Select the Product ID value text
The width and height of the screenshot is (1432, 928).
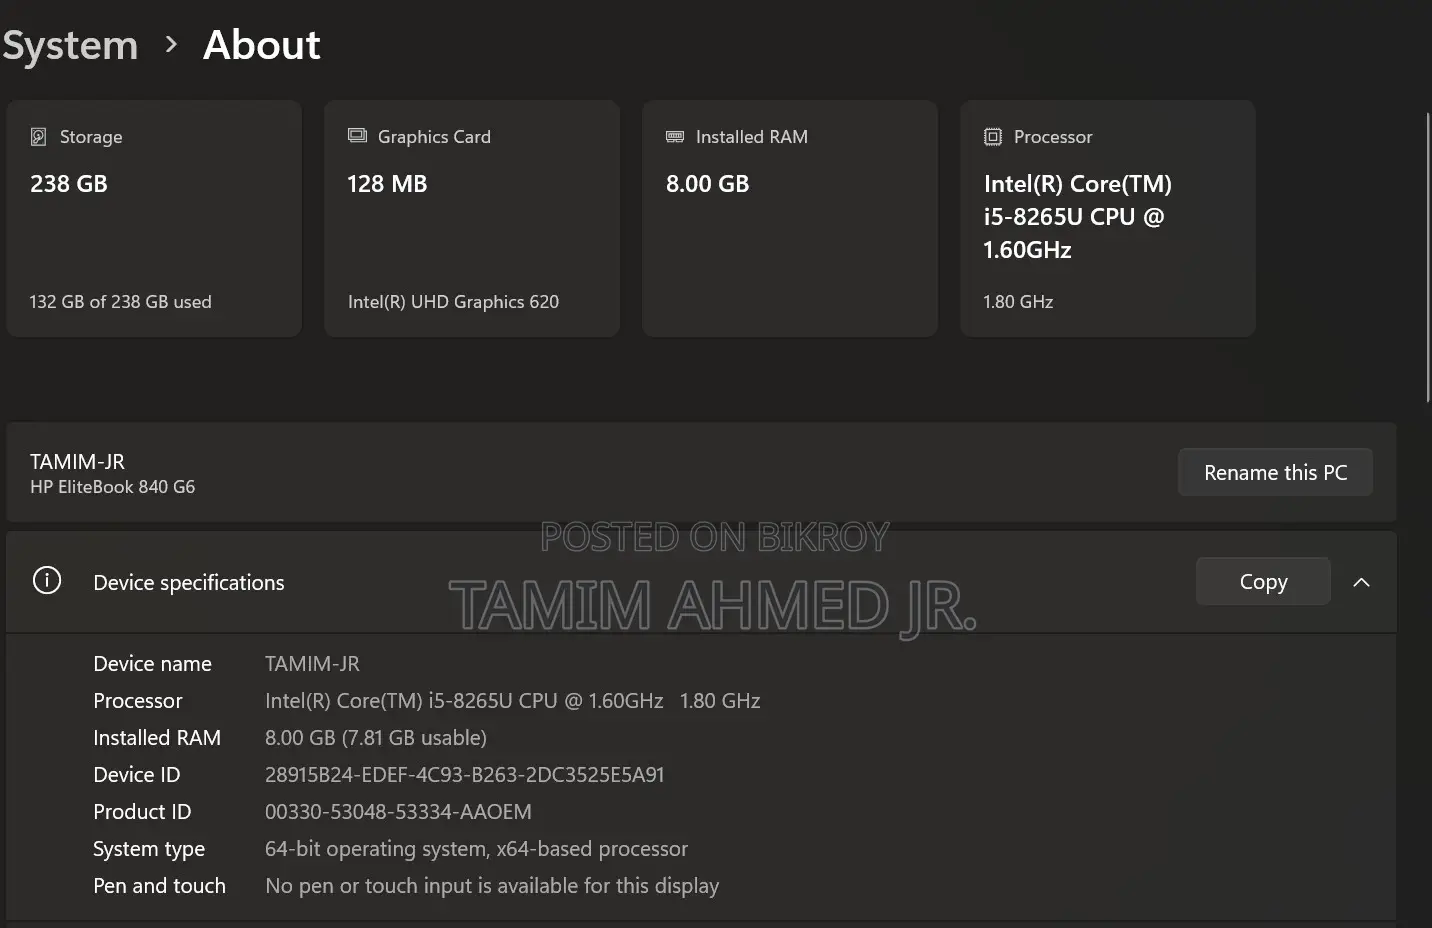click(x=398, y=812)
